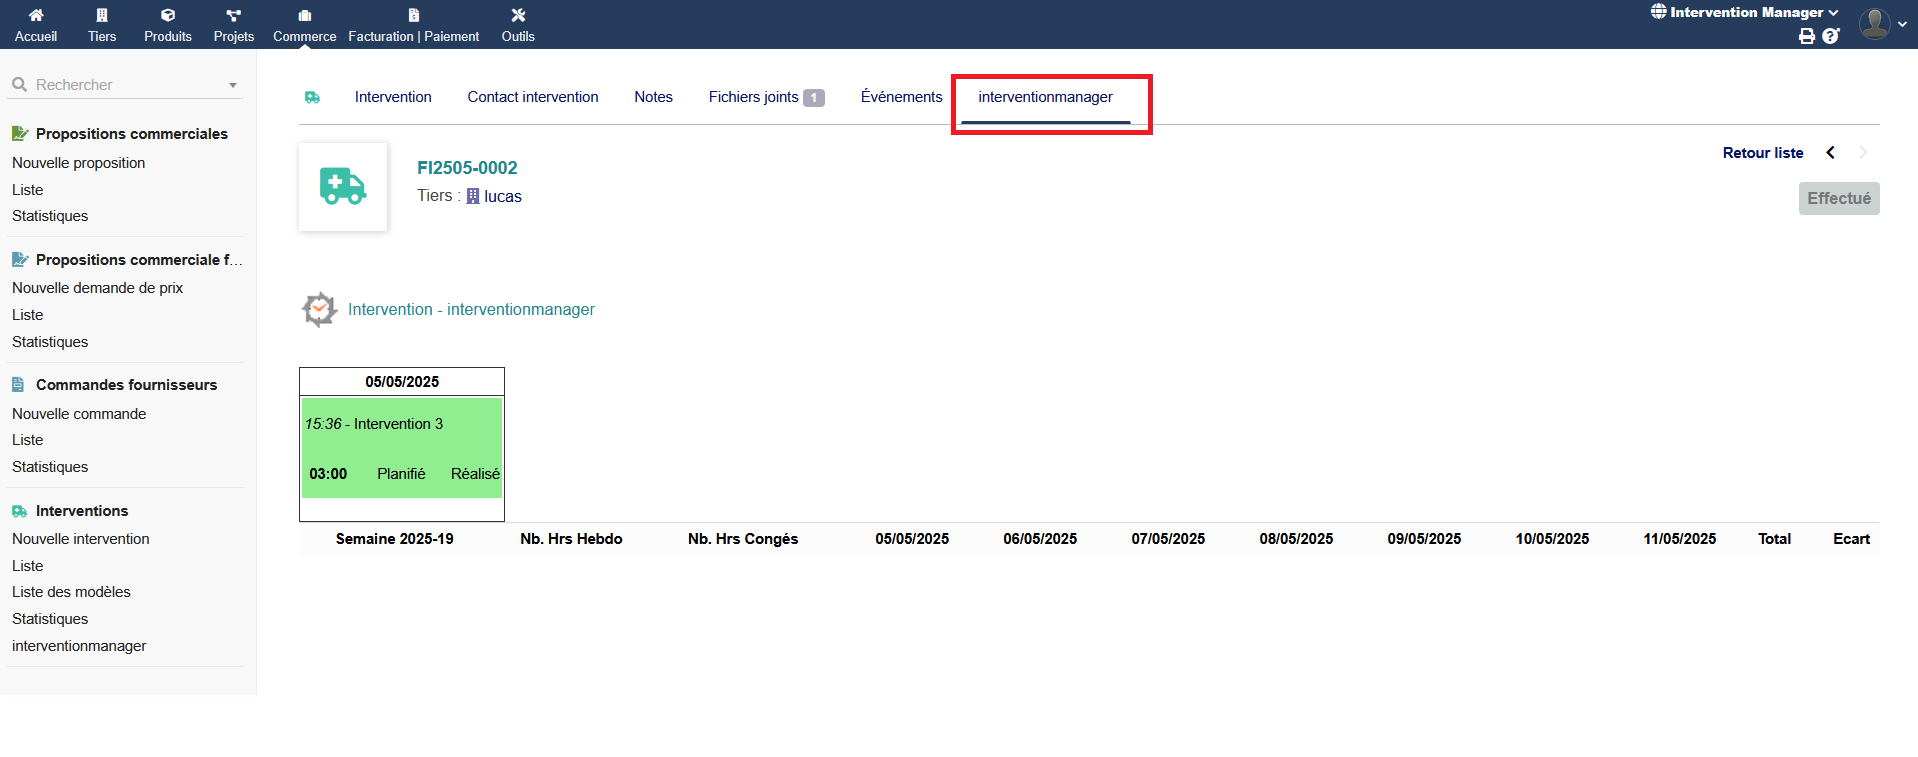Select the green Intervention 3 block
1918x757 pixels.
point(402,447)
